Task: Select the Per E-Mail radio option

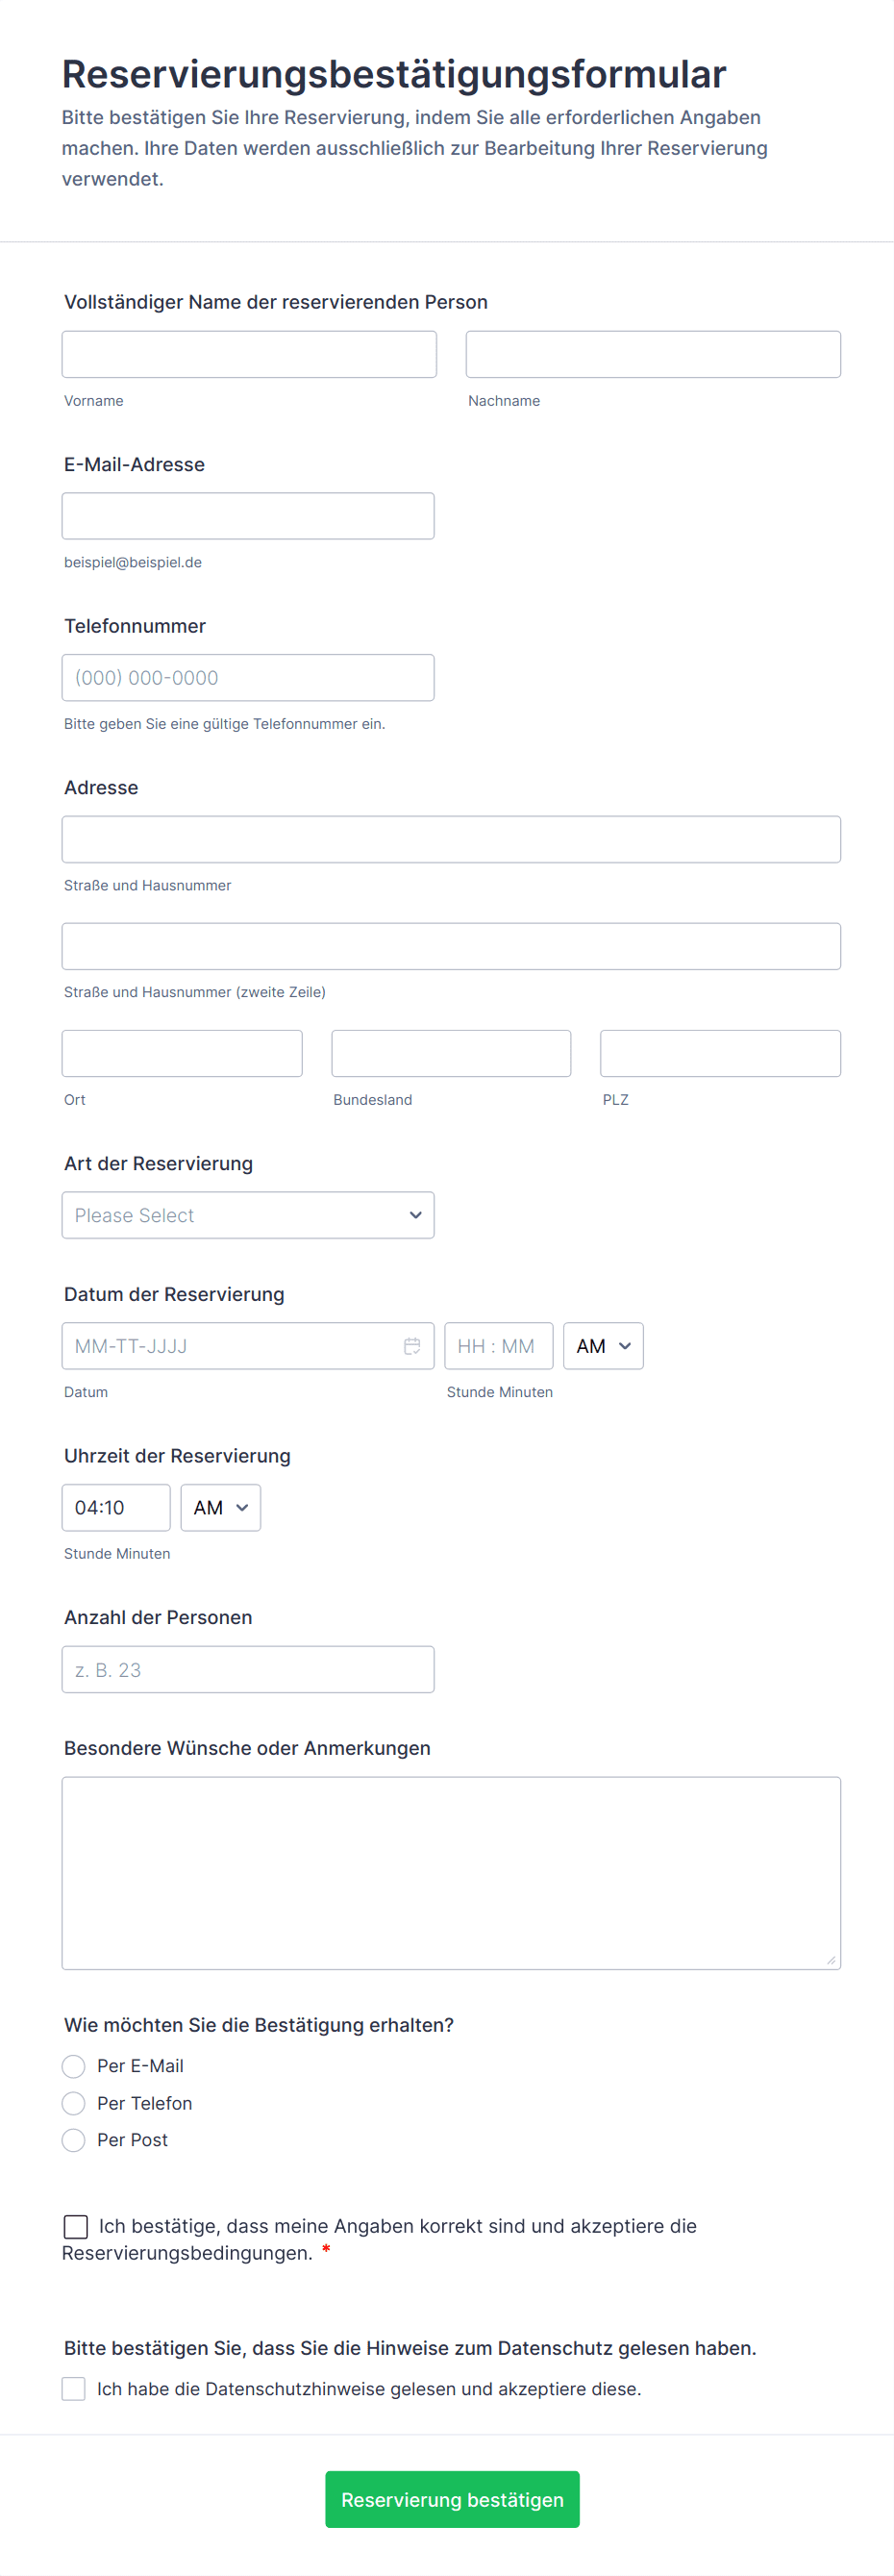Action: coord(74,2066)
